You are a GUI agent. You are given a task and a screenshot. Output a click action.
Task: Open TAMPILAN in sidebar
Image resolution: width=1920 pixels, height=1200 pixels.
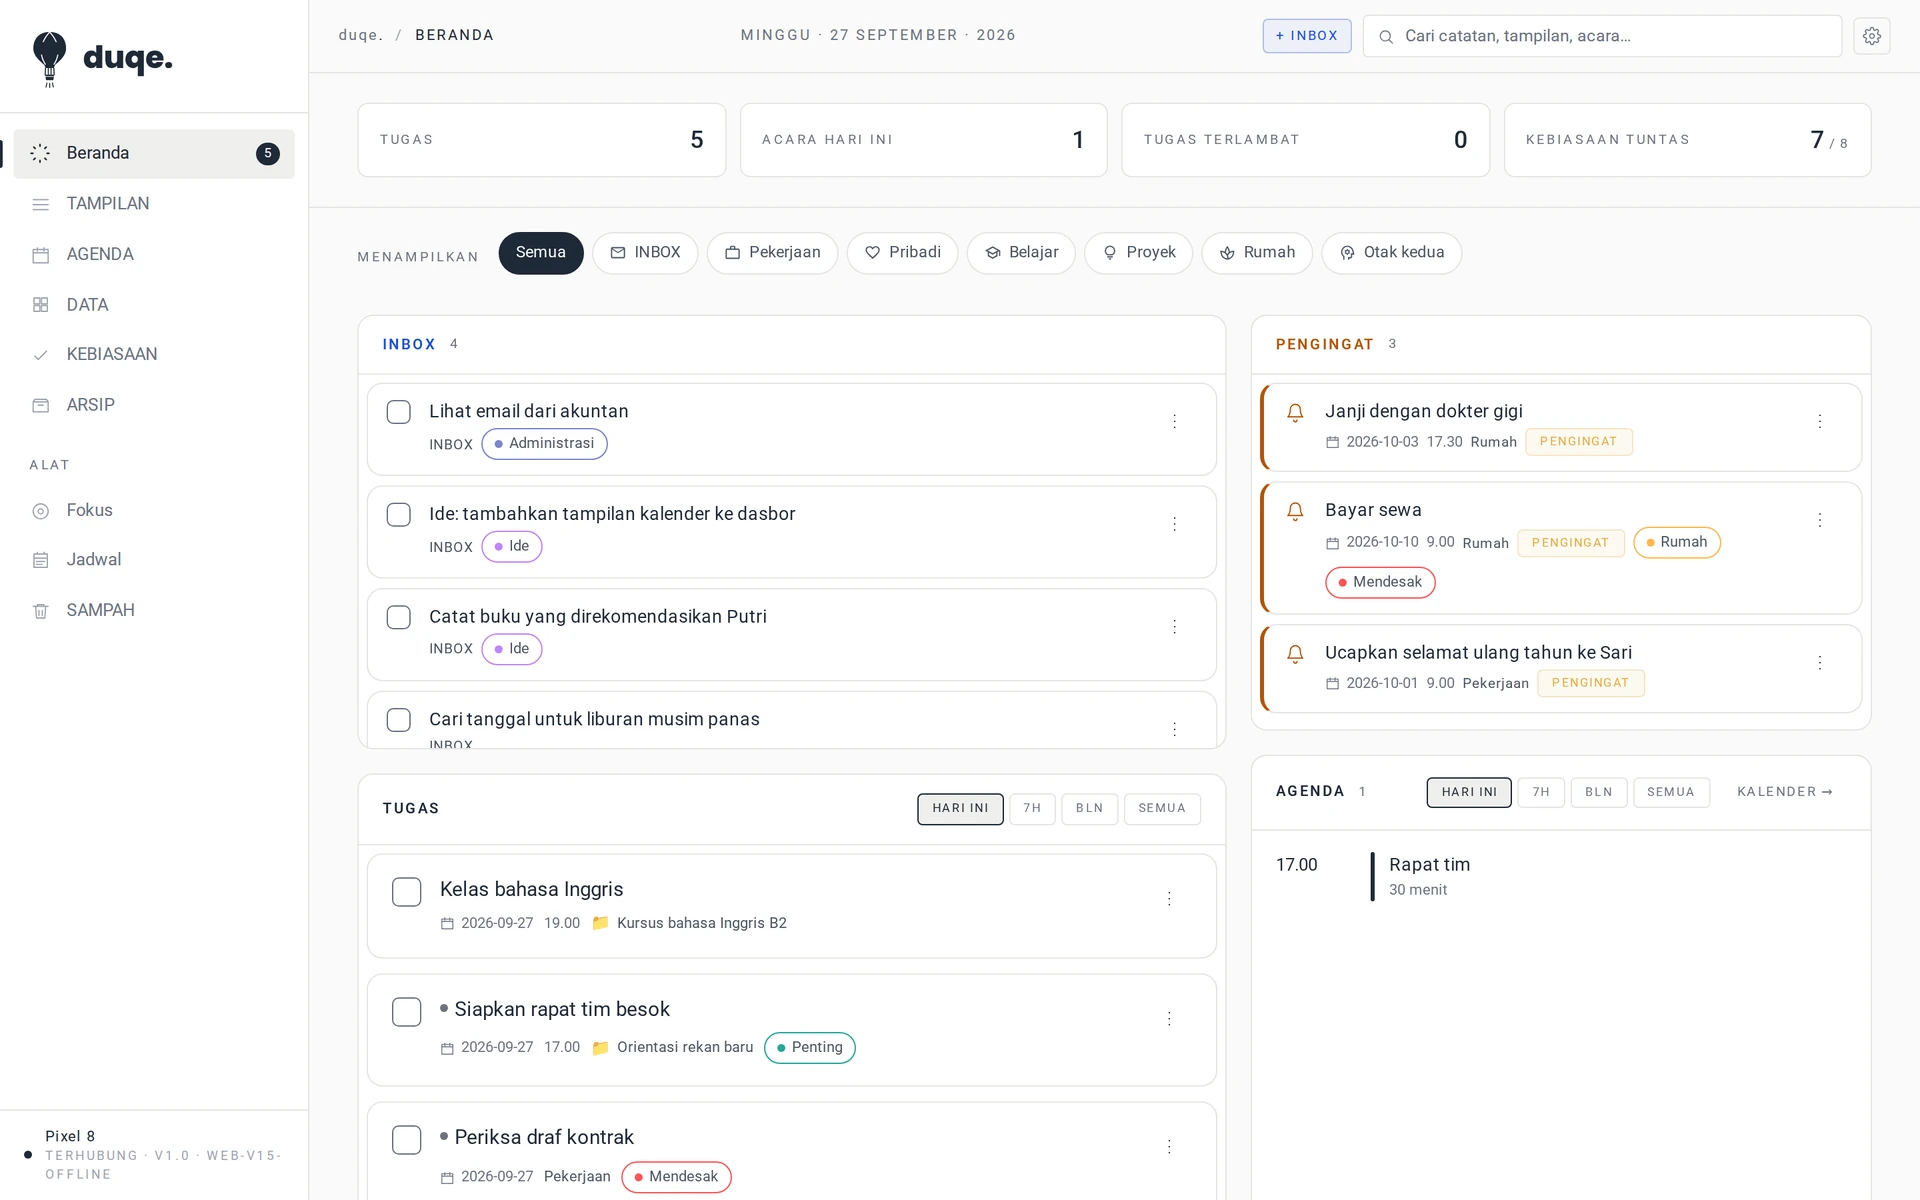click(154, 204)
